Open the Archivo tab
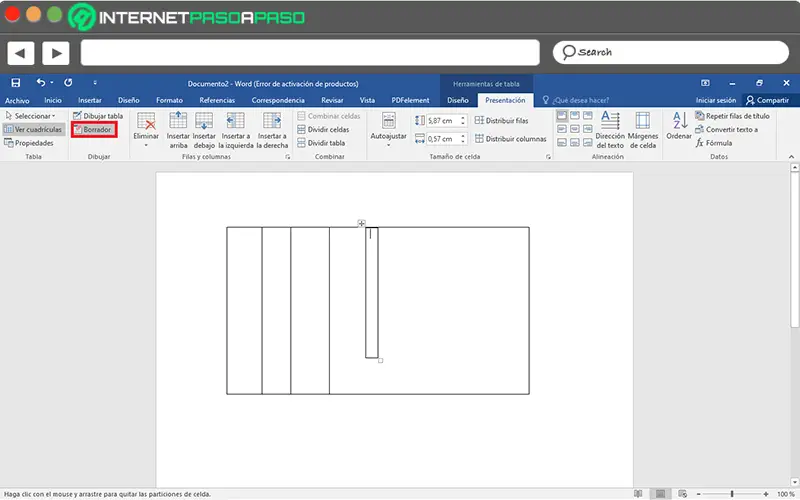This screenshot has height=500, width=800. (x=17, y=101)
